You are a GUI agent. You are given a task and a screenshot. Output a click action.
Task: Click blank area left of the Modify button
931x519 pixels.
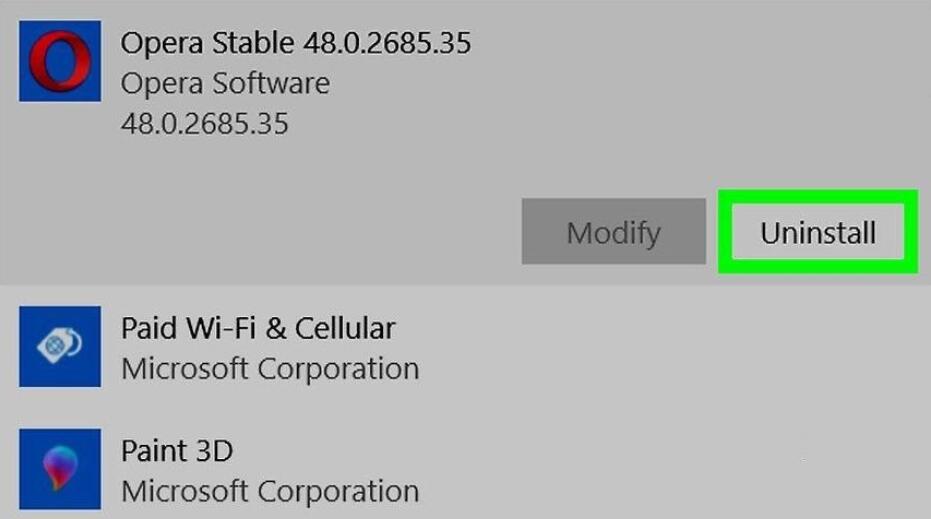pyautogui.click(x=300, y=233)
